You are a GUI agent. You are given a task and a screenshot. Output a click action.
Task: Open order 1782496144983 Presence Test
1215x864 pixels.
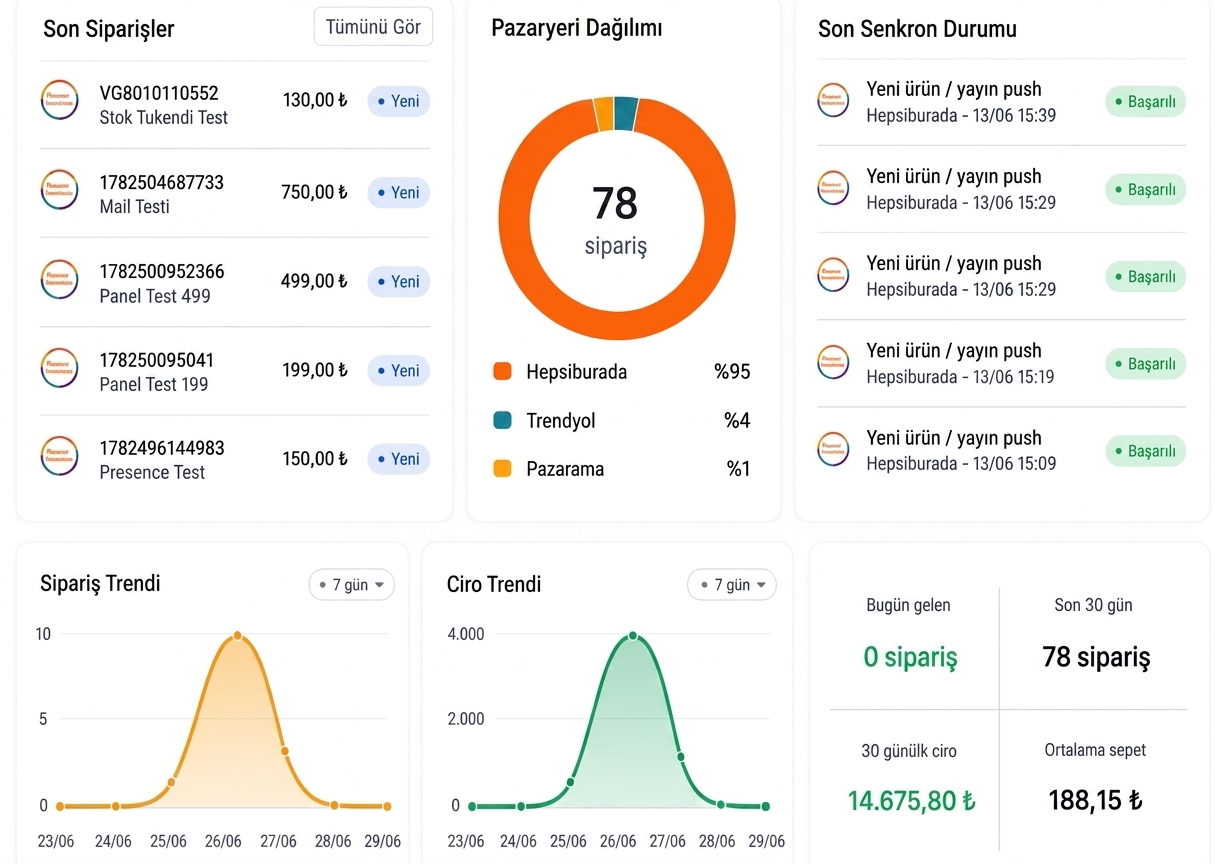235,459
